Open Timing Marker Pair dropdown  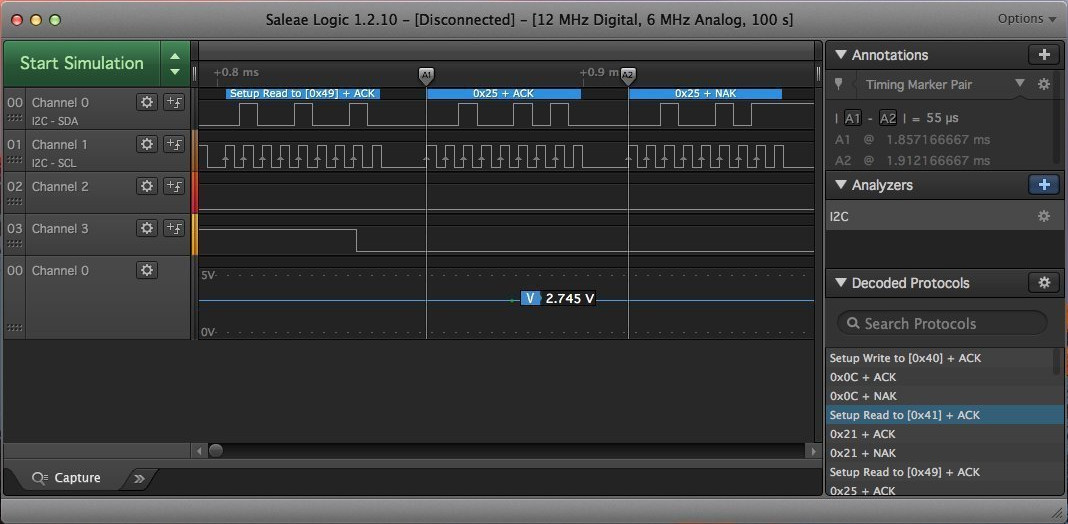[x=1019, y=84]
